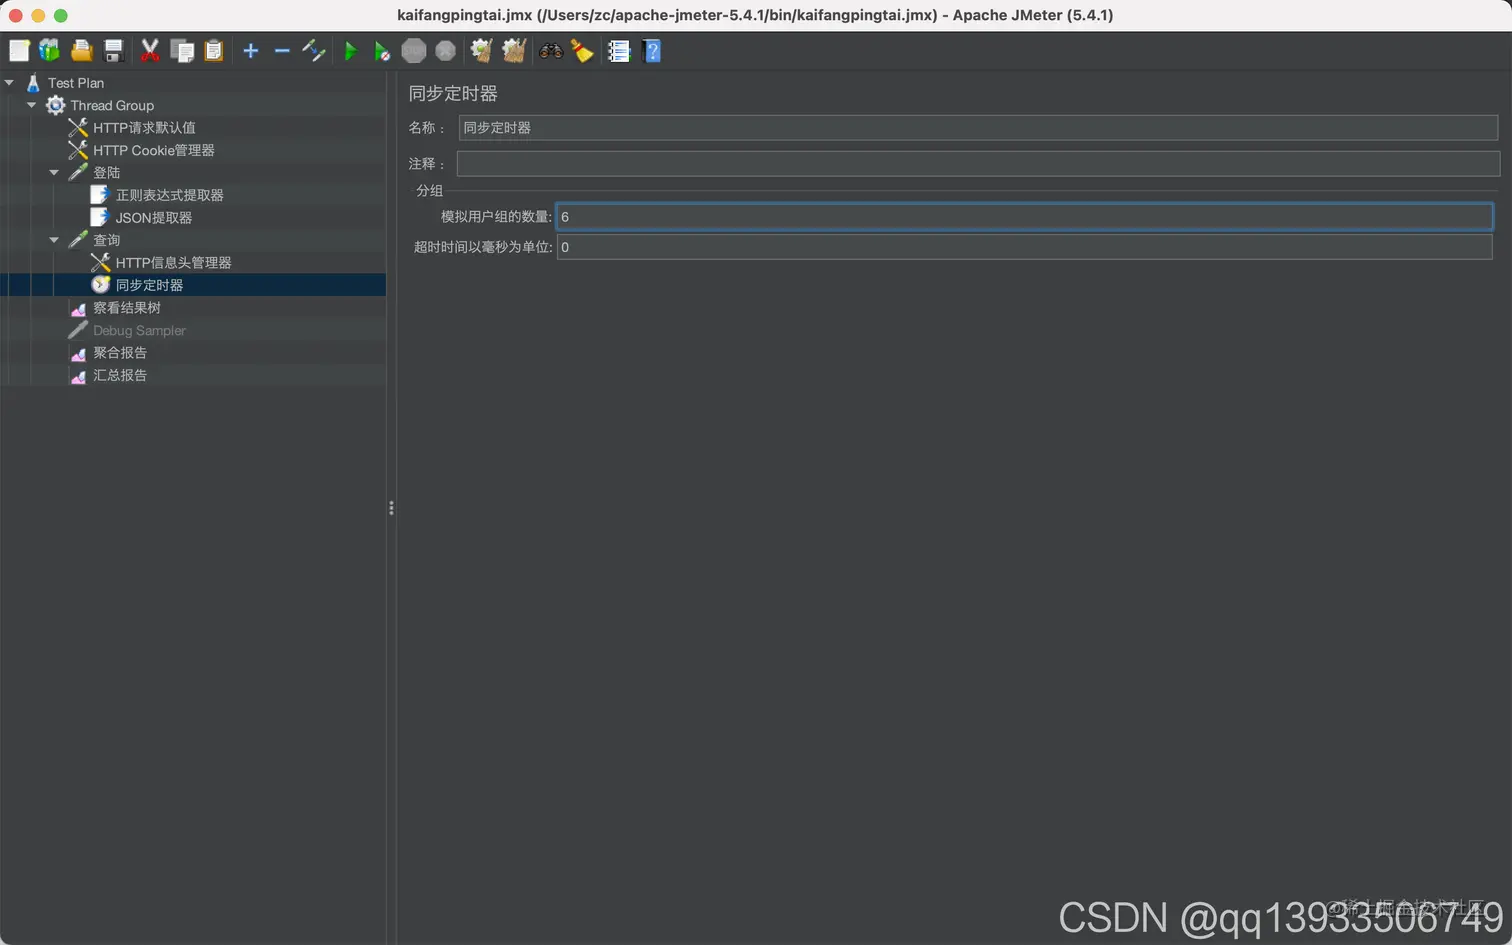Select the 正则表达式提取器 tree item

click(x=169, y=195)
